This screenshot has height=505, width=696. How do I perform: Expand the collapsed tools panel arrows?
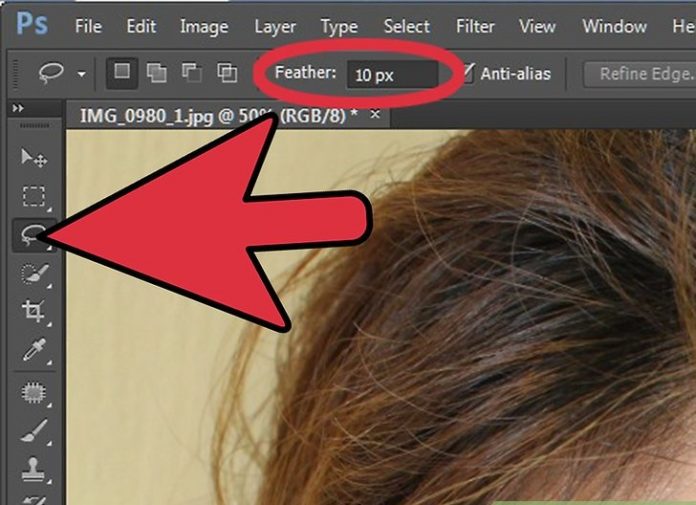(17, 107)
